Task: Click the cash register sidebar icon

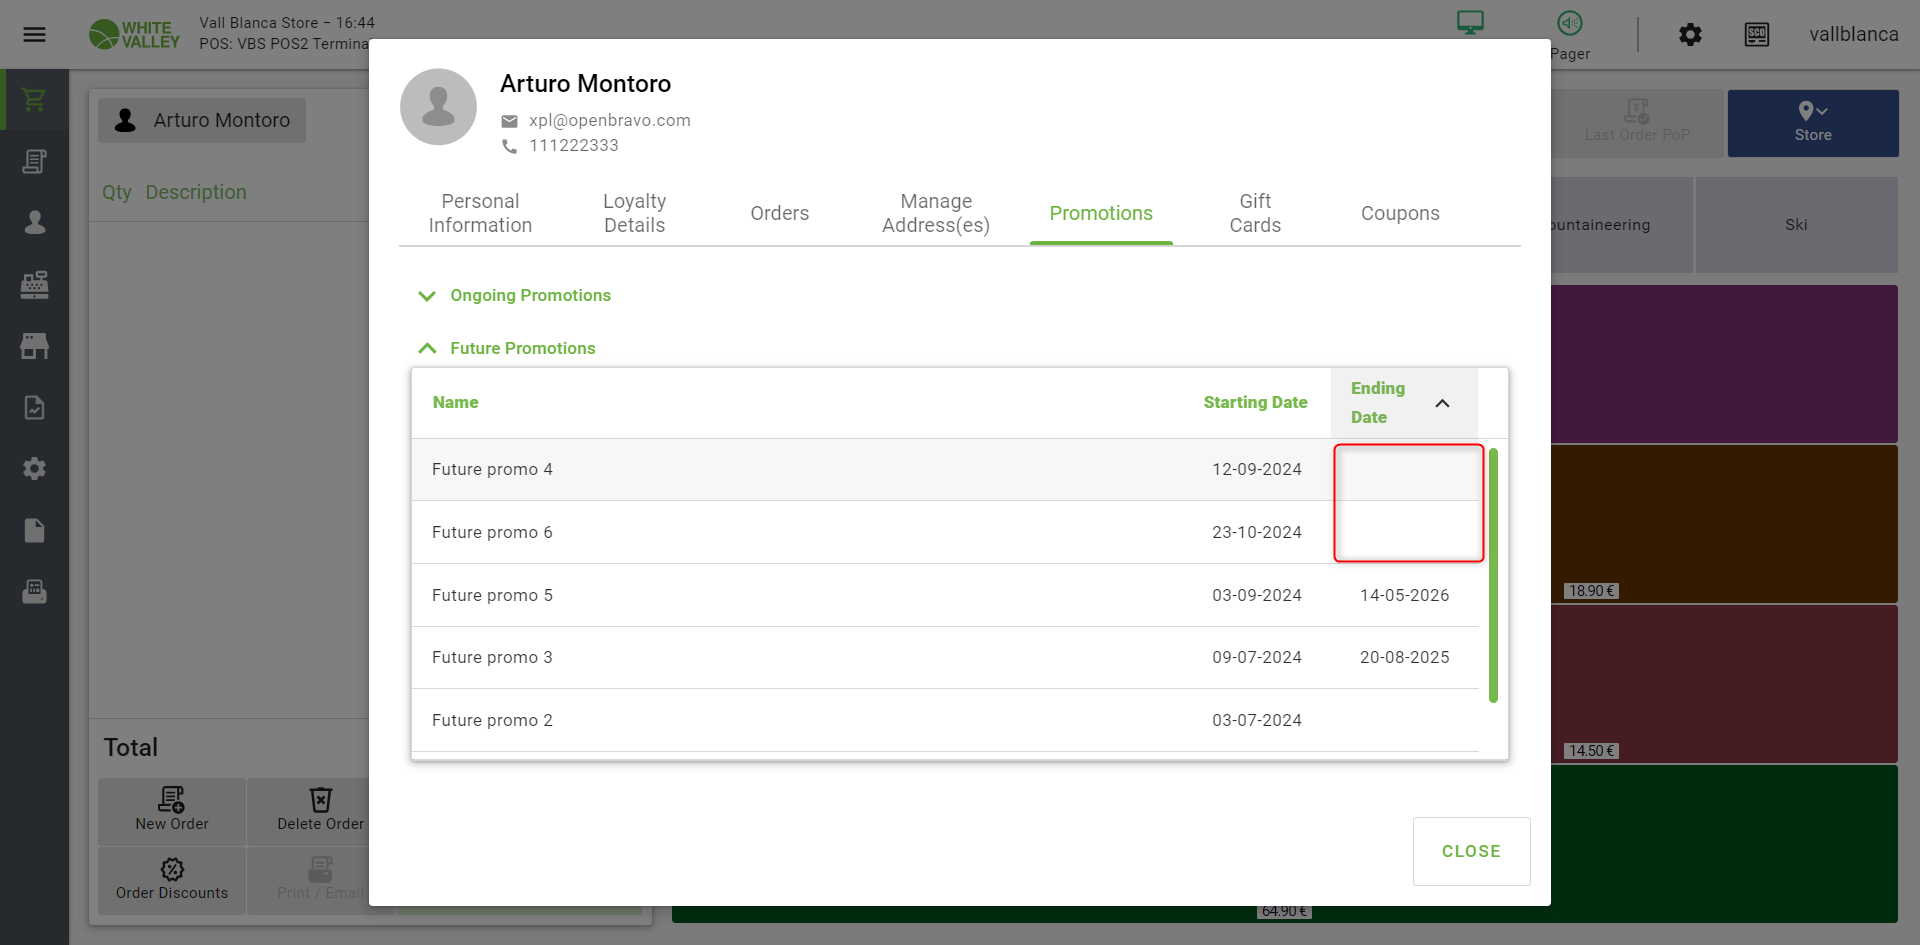Action: point(34,285)
